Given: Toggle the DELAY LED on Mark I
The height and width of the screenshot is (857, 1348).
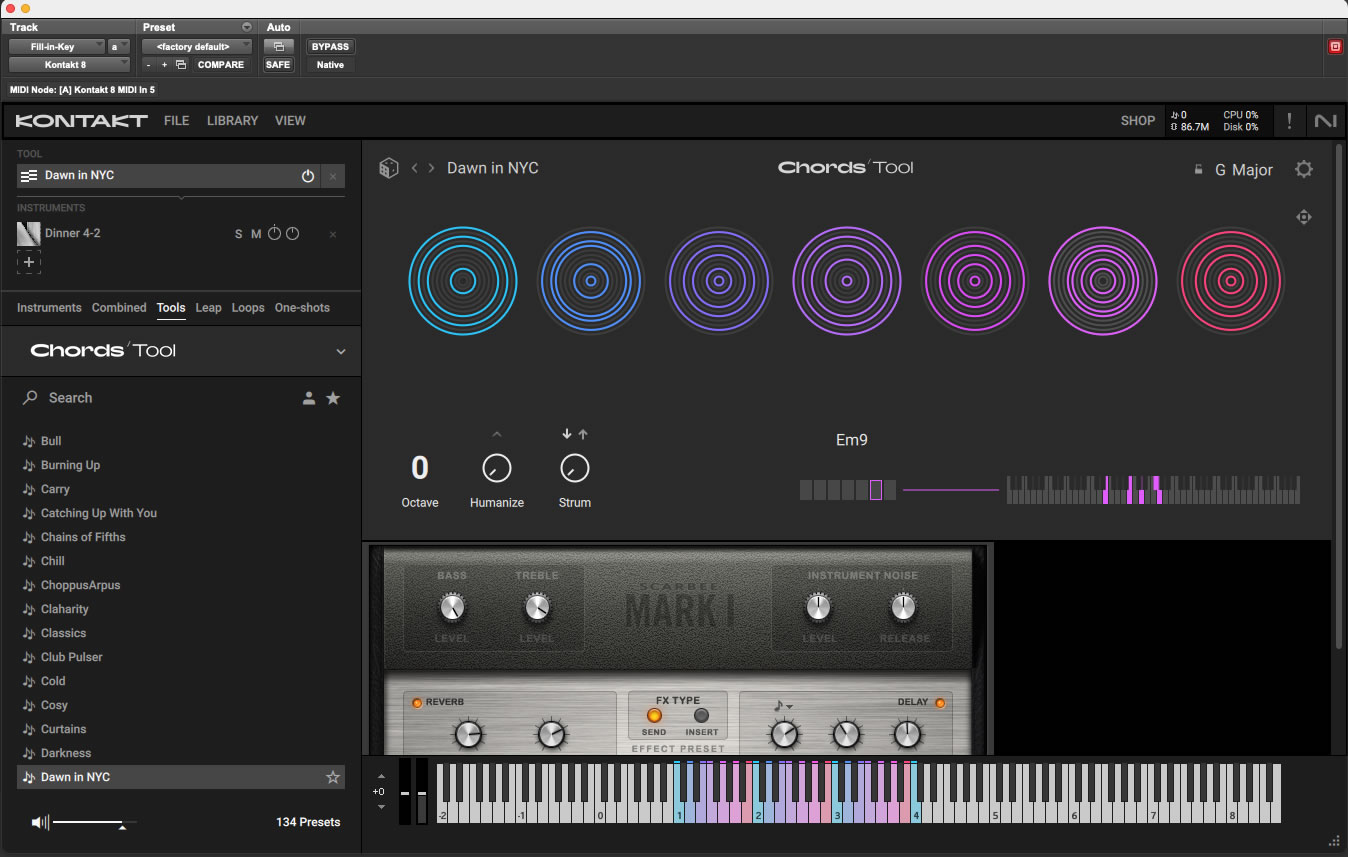Looking at the screenshot, I should [x=940, y=702].
